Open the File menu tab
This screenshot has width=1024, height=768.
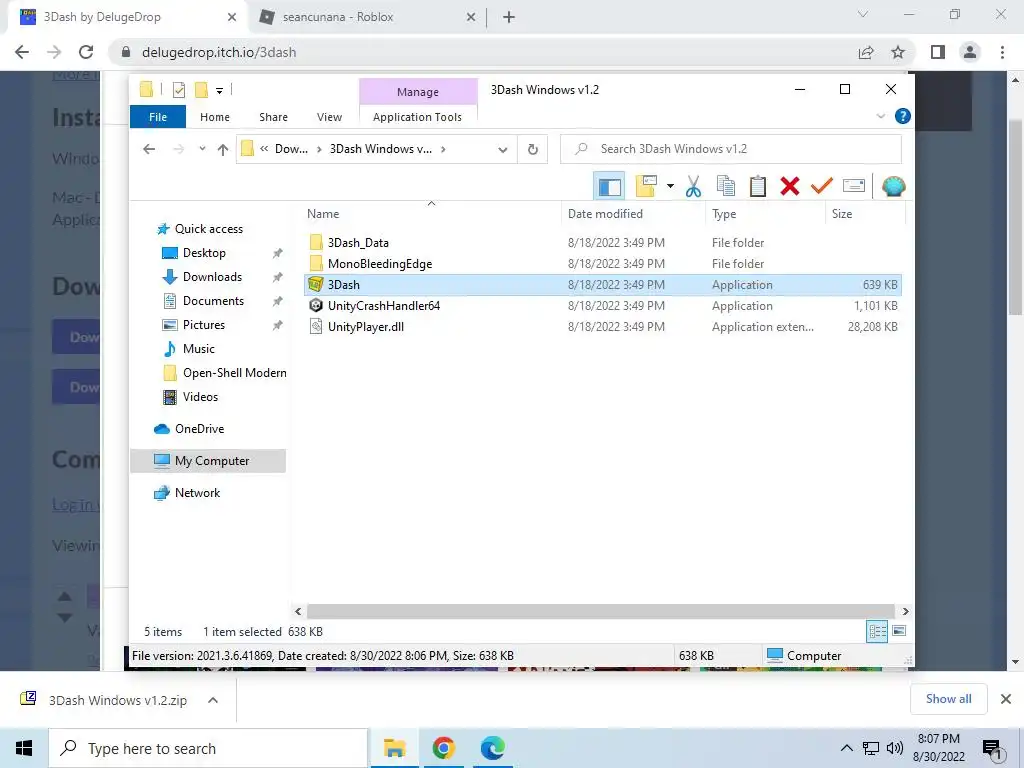click(x=158, y=117)
